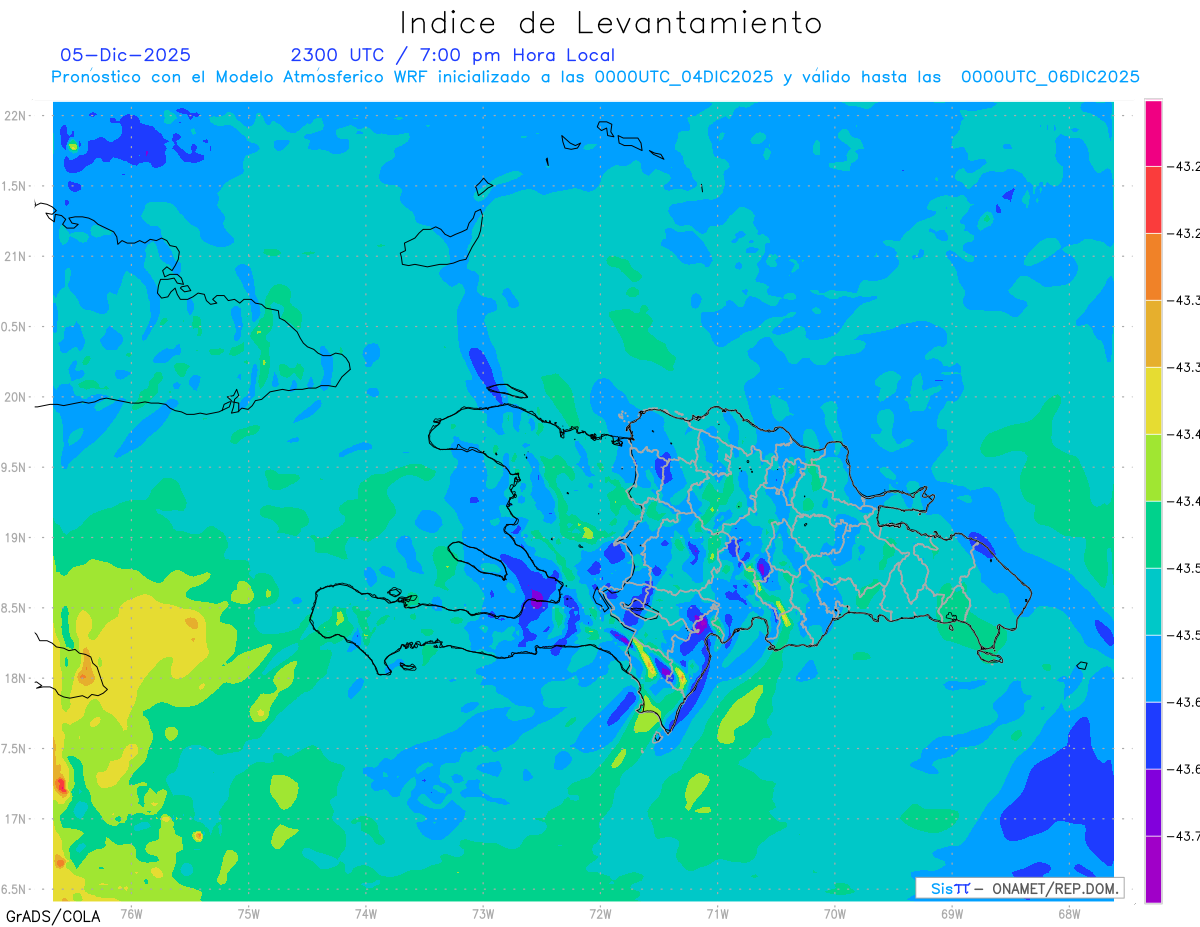This screenshot has width=1200, height=927.
Task: Select the amber-gold legend swatch
Action: pyautogui.click(x=1153, y=334)
